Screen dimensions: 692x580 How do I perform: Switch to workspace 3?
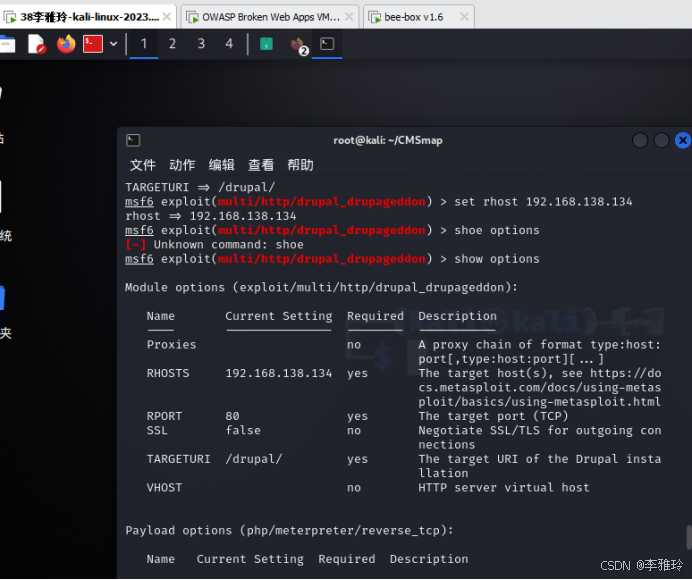coord(201,44)
